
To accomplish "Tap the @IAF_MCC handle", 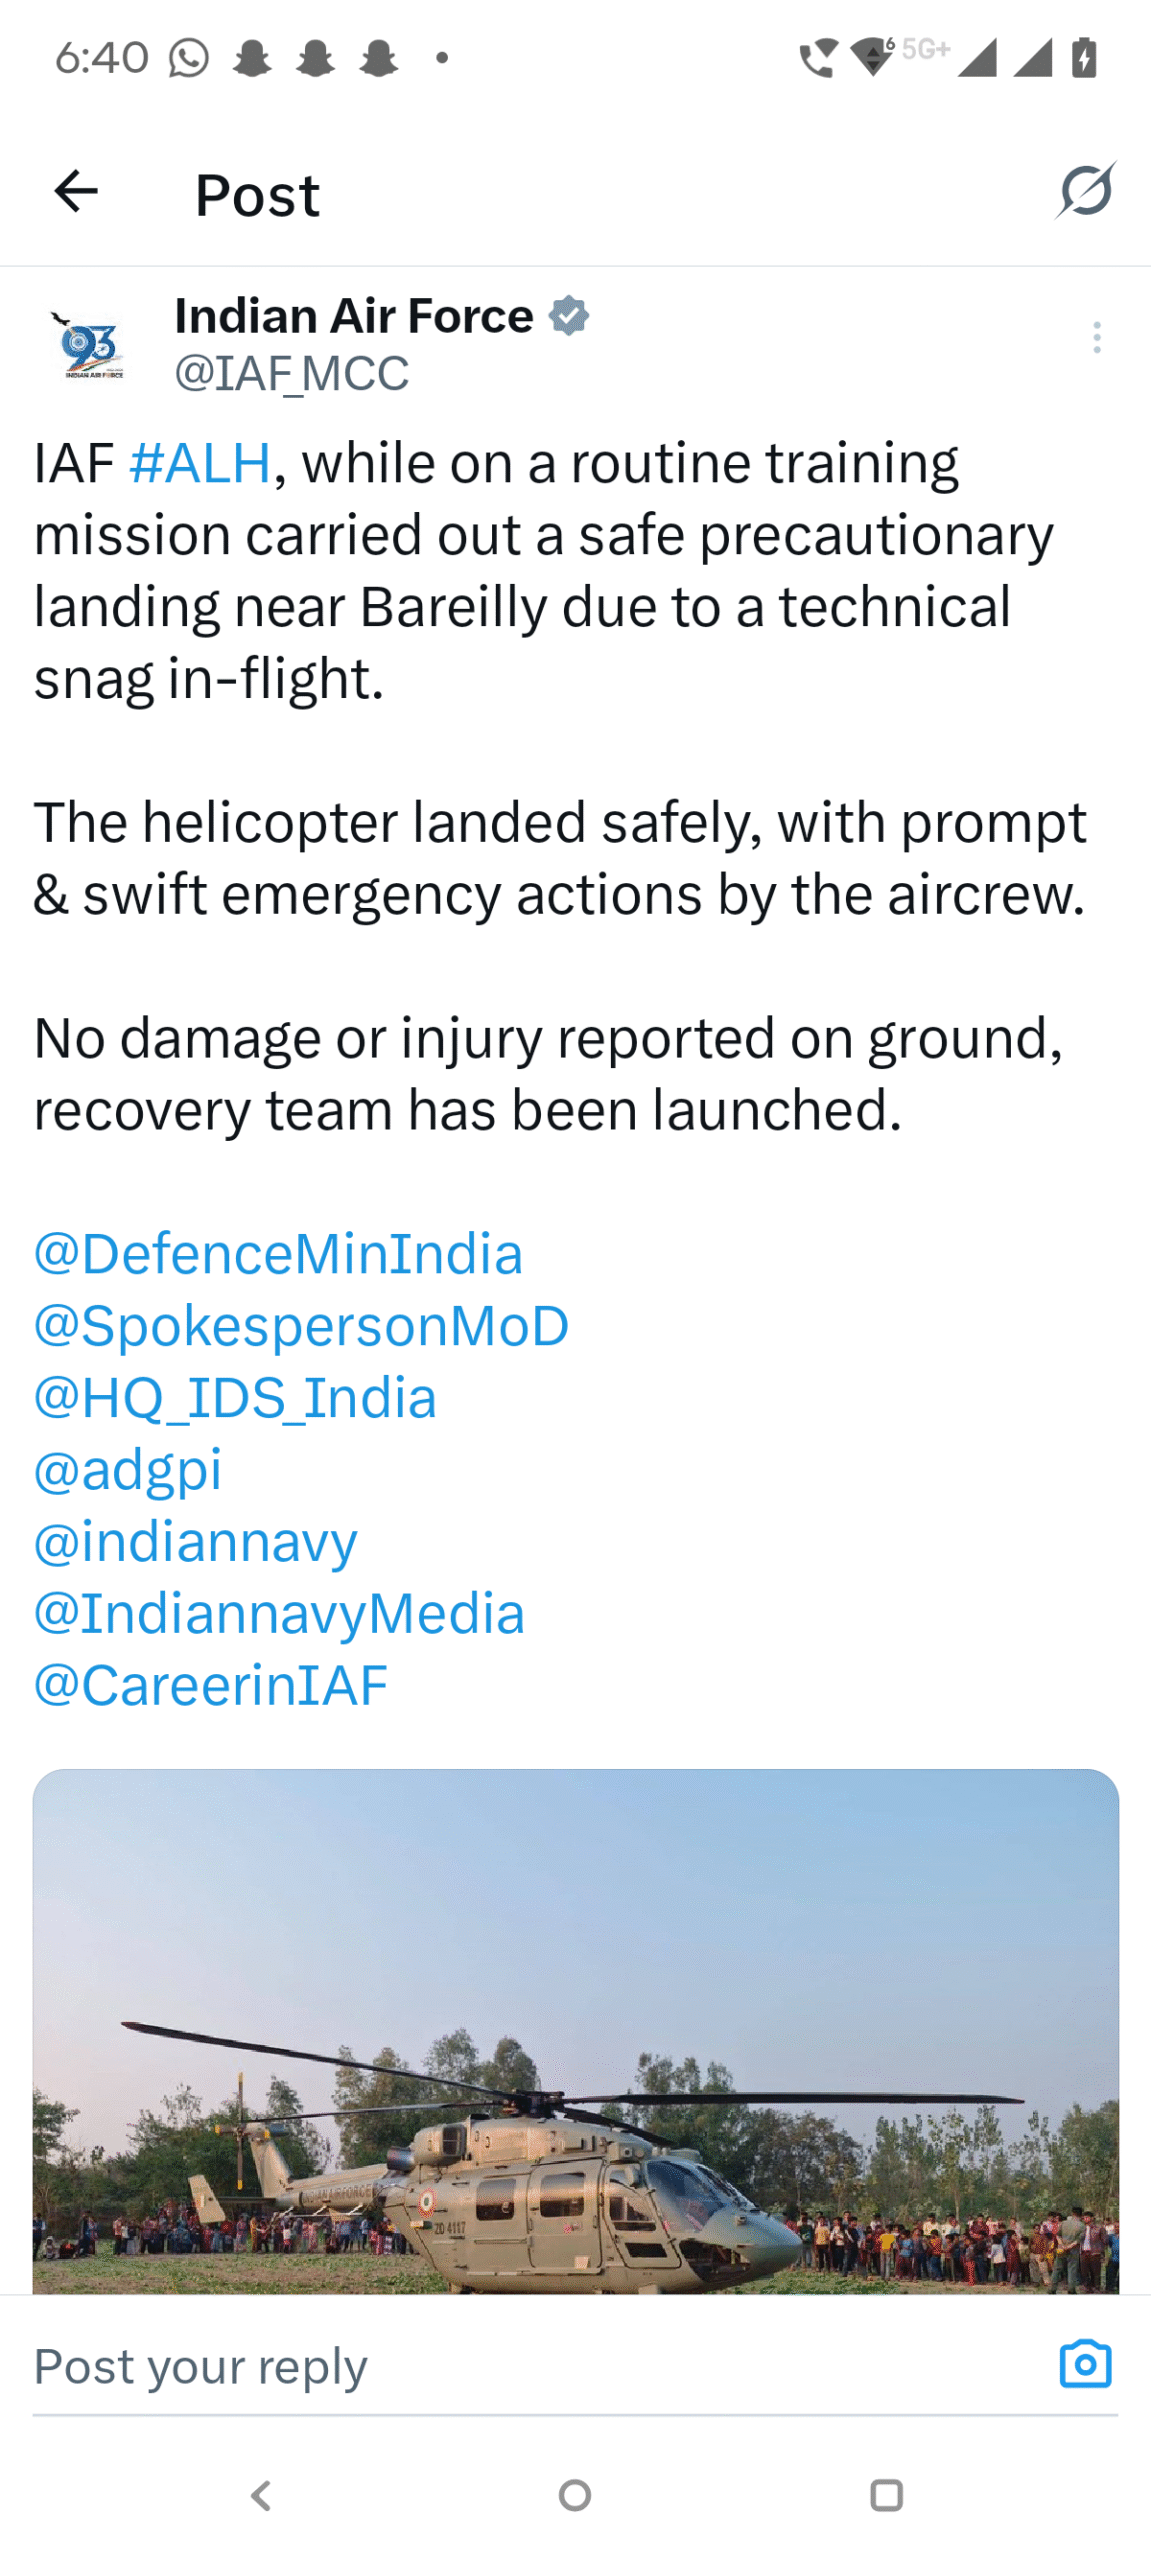I will 291,374.
